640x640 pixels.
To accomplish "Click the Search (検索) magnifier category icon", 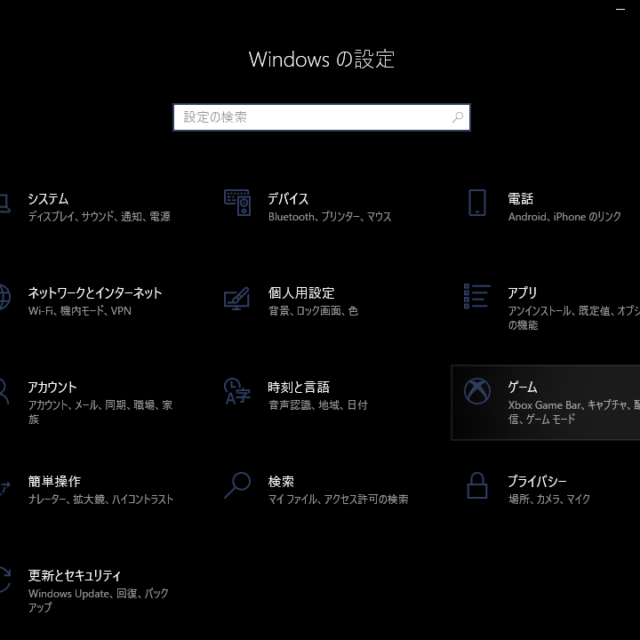I will [237, 485].
